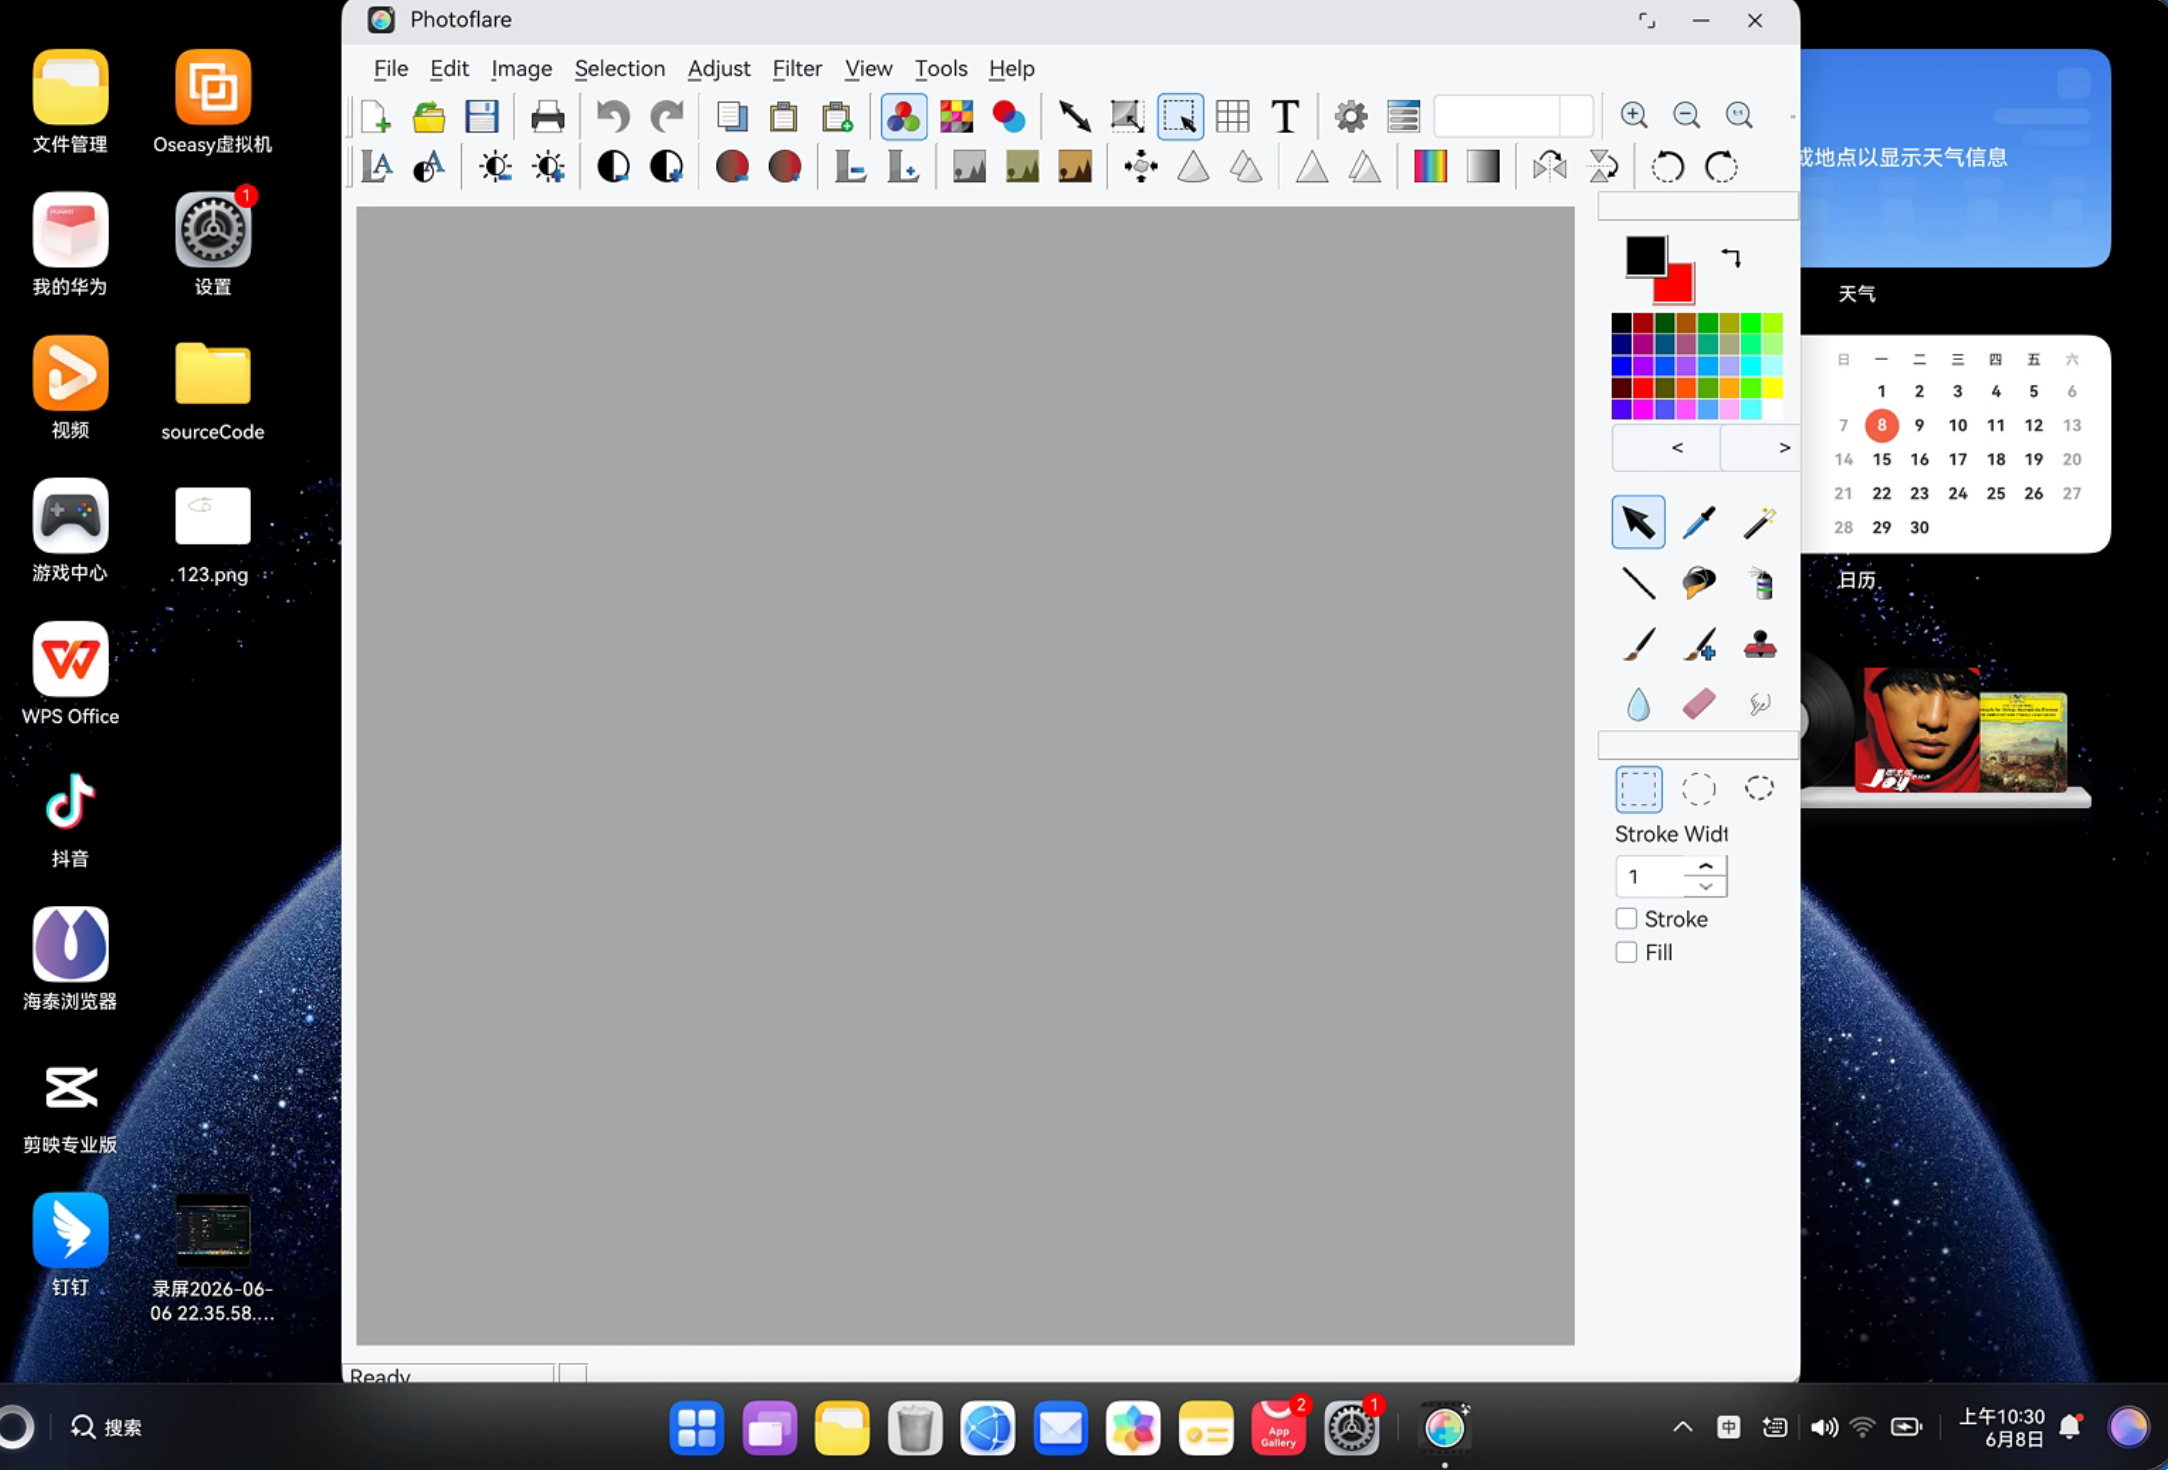Choose elliptical selection mode
Viewport: 2168px width, 1470px height.
1699,789
